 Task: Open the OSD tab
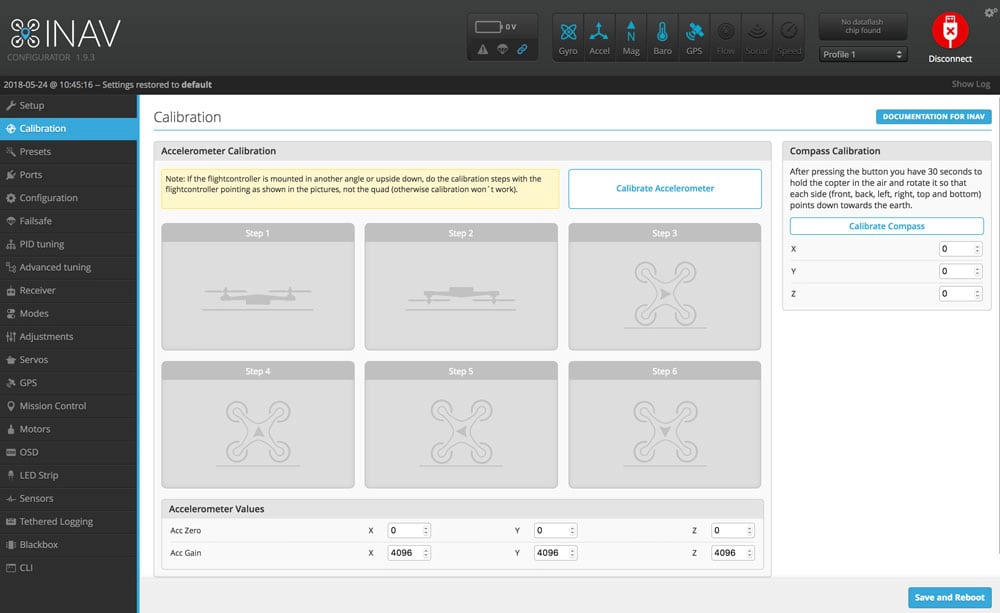coord(68,452)
